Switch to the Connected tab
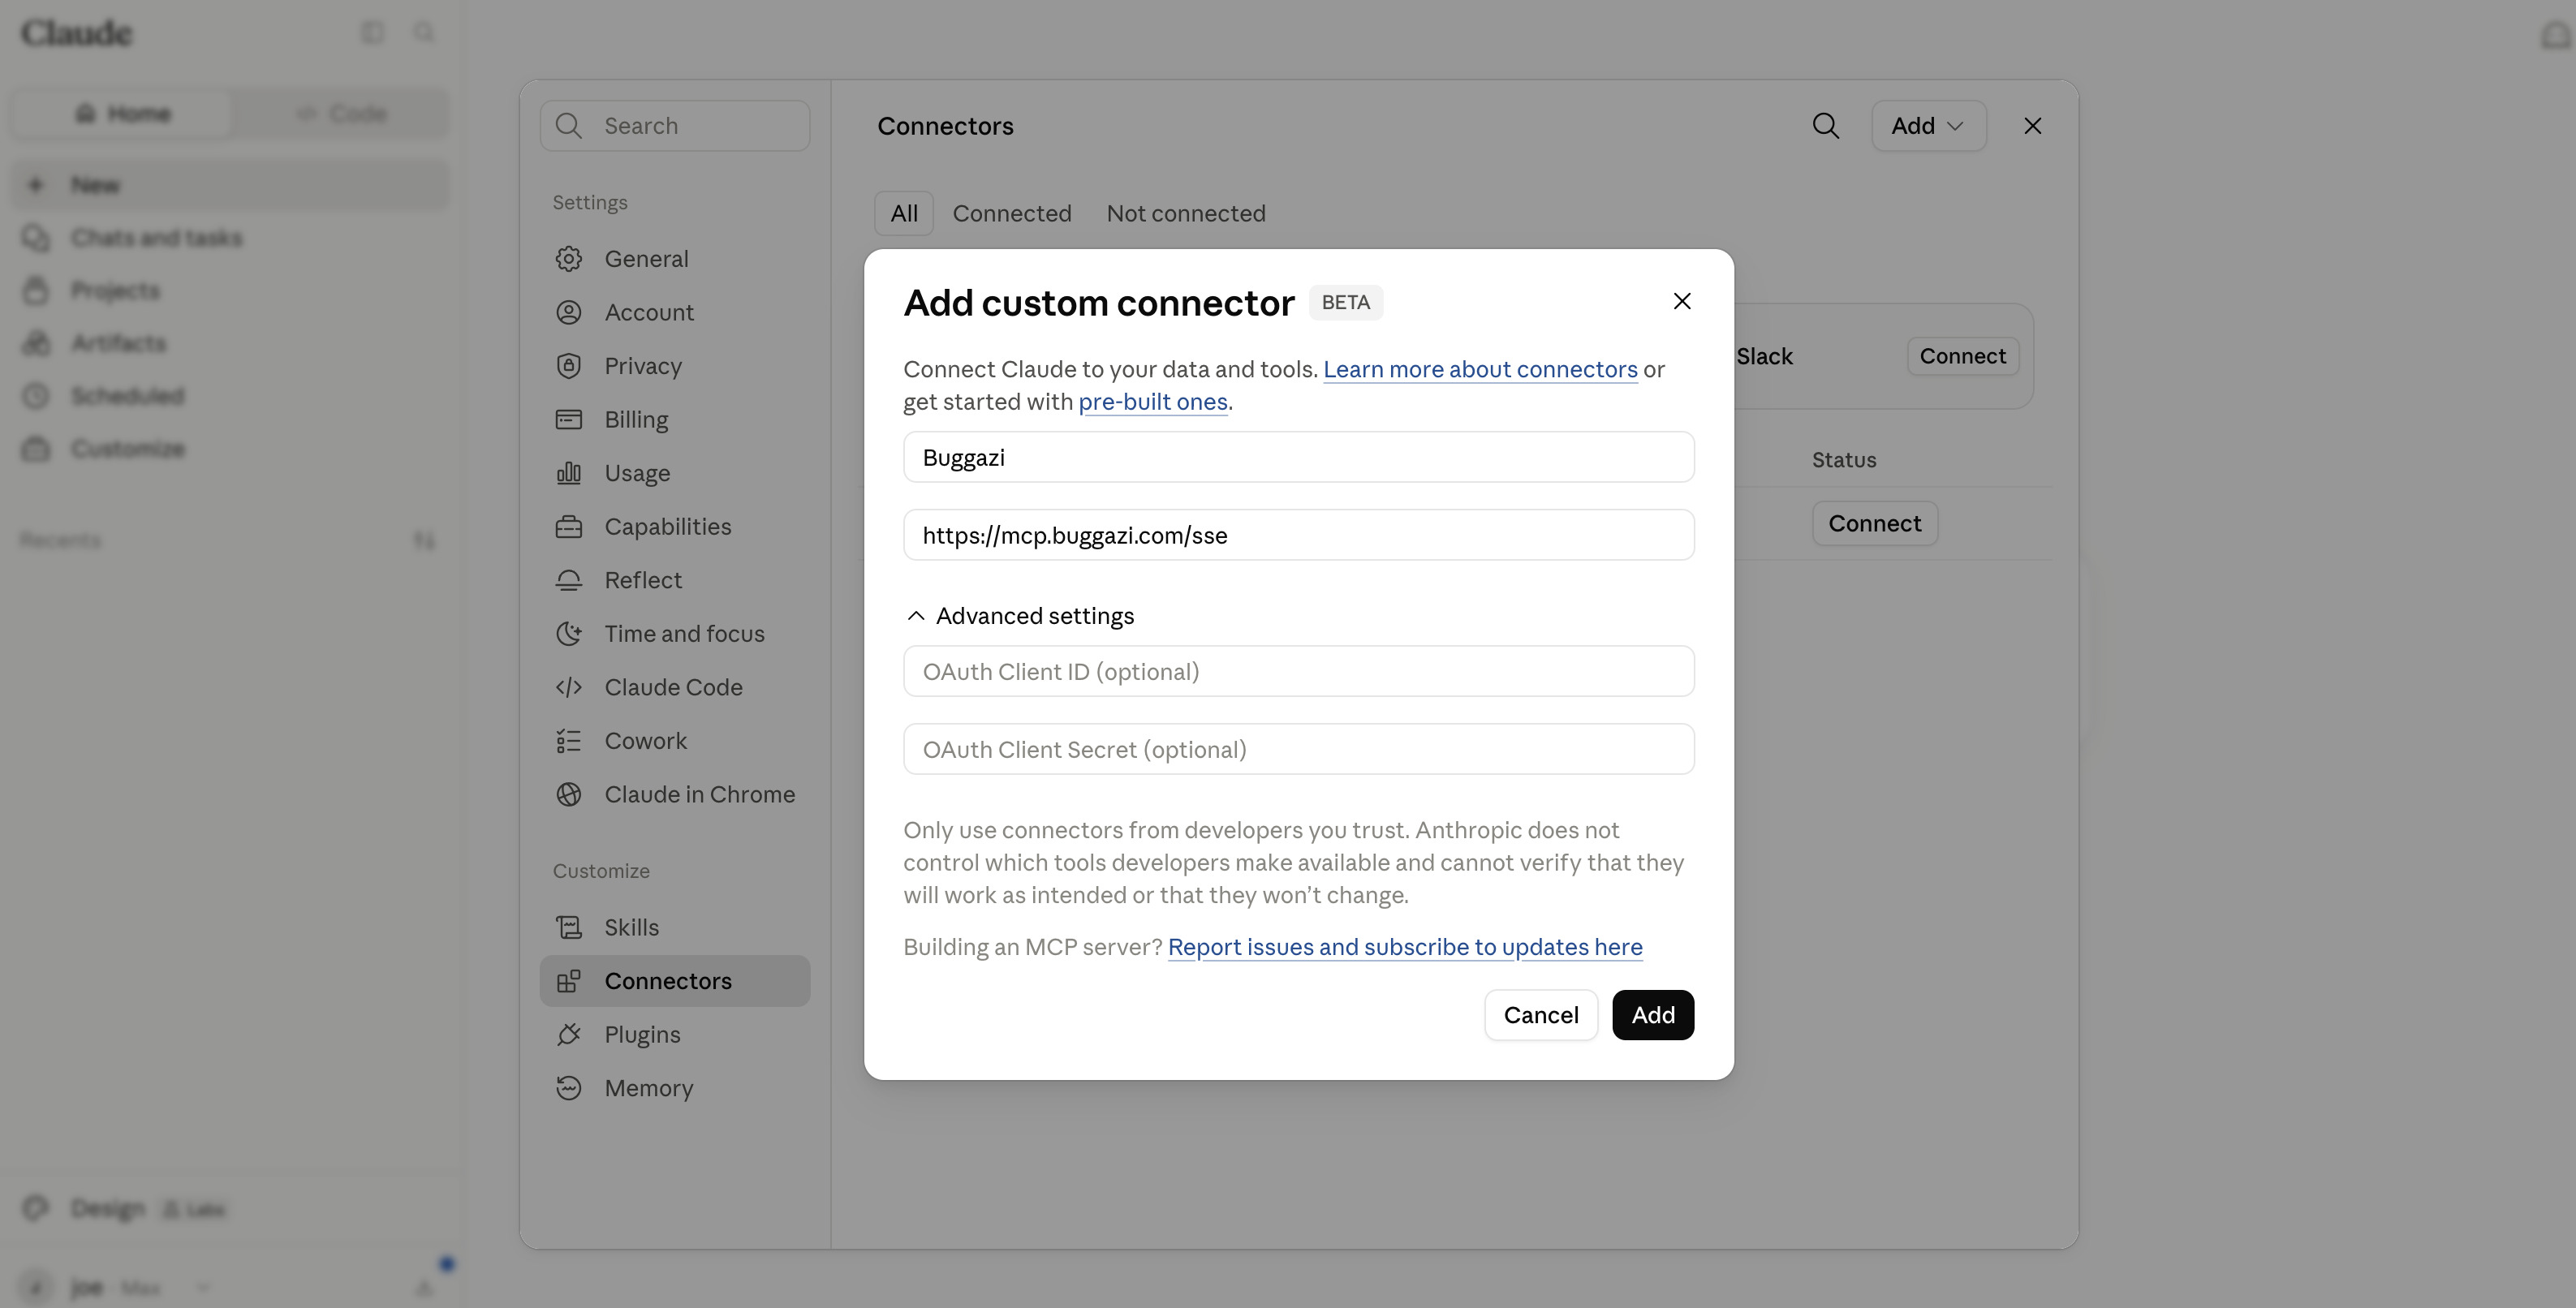The width and height of the screenshot is (2576, 1308). [x=1011, y=213]
